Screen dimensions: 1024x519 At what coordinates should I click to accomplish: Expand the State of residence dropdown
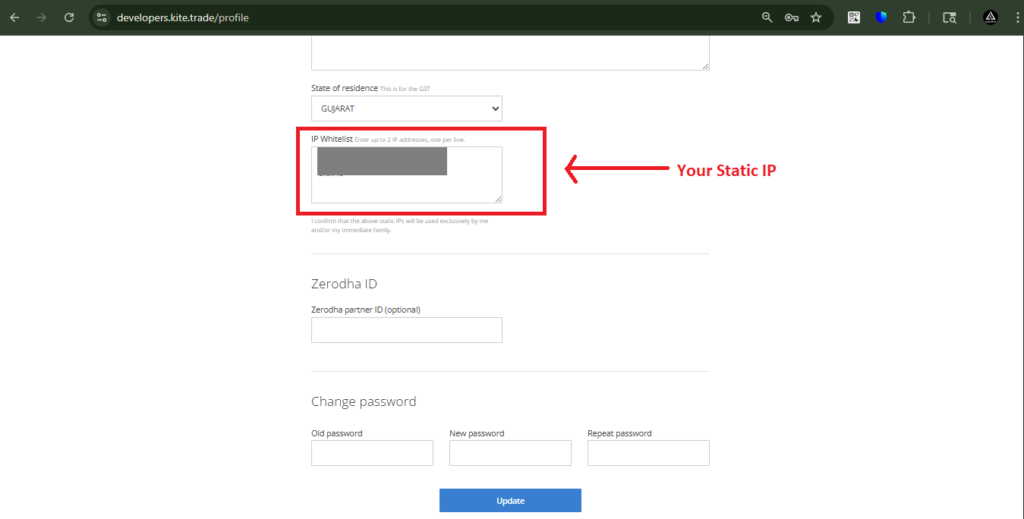(406, 108)
